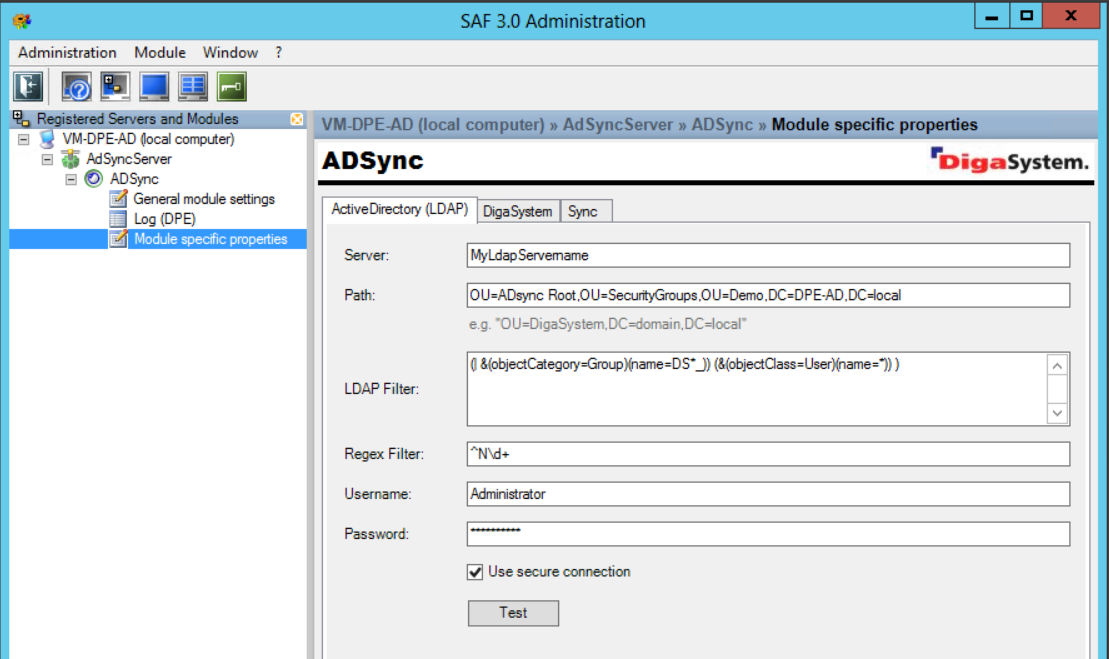Switch to the Sync tab
Viewport: 1109px width, 659px height.
[x=583, y=211]
